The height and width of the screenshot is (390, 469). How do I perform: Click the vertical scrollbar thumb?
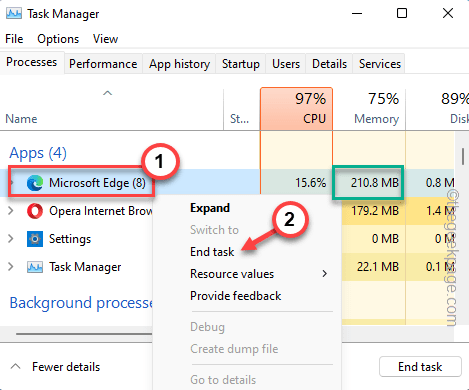[x=463, y=156]
